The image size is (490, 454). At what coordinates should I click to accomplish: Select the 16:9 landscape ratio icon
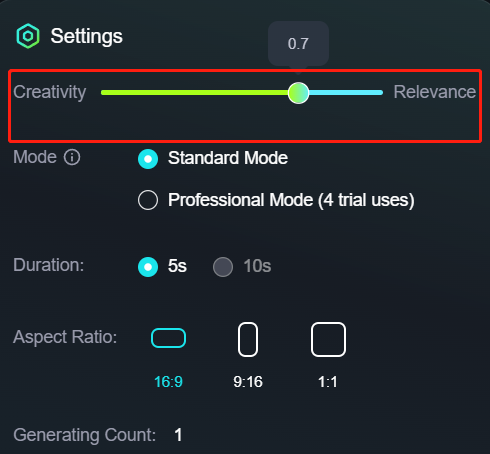(168, 338)
